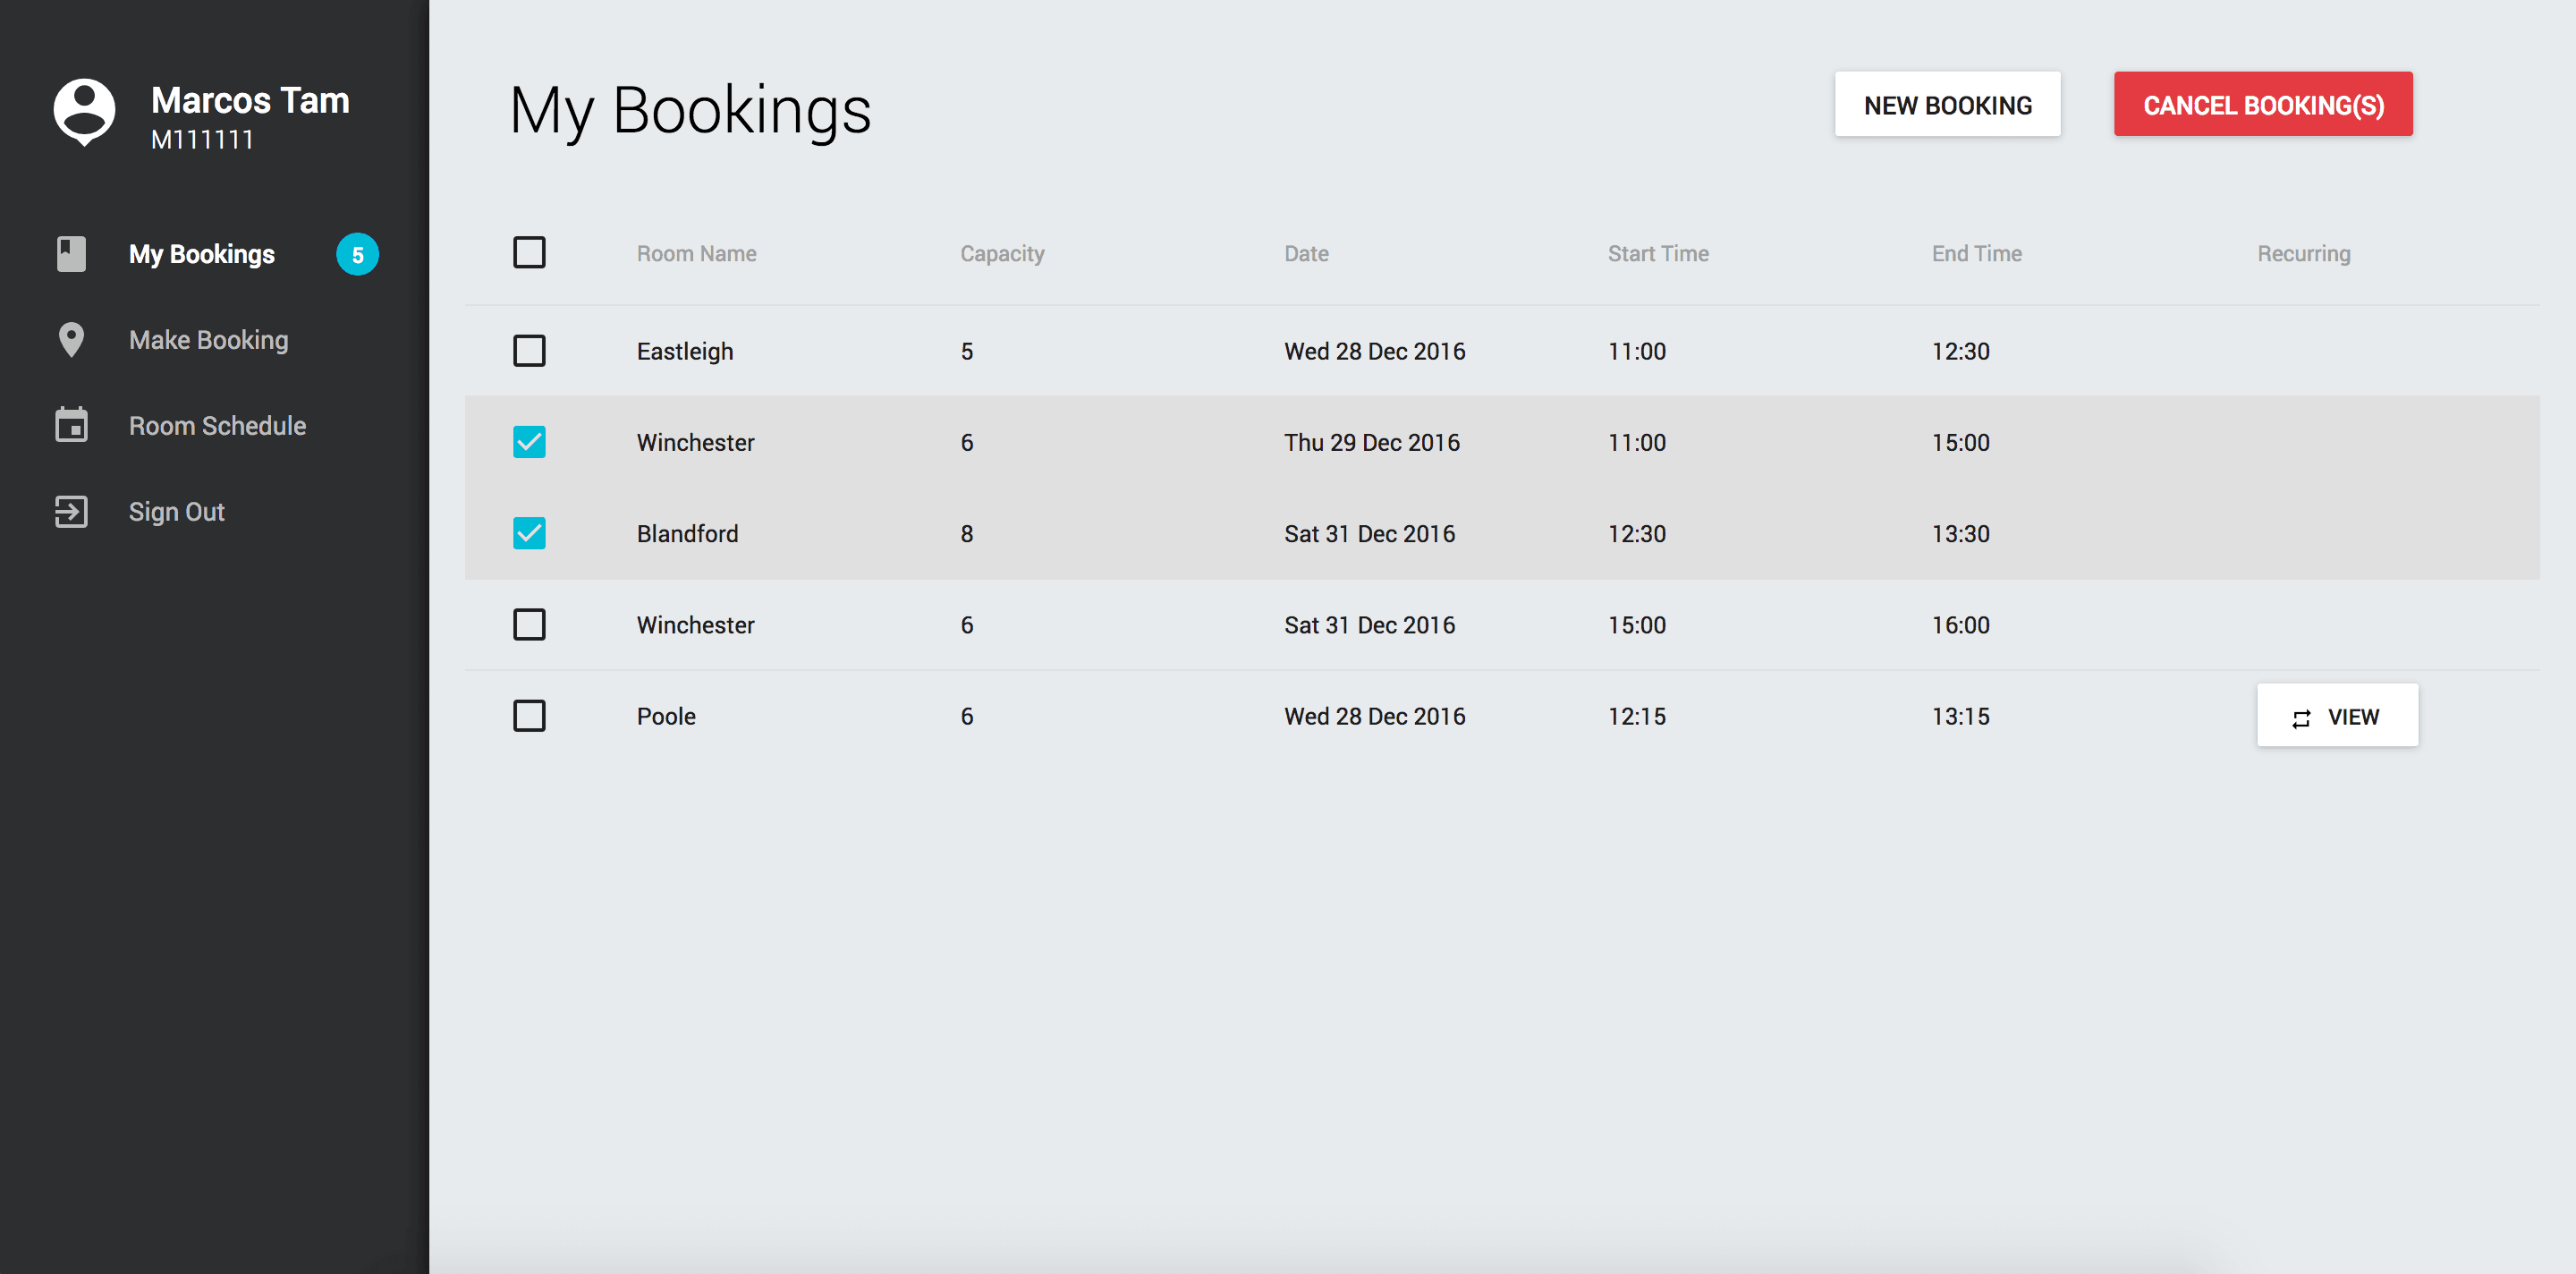Click the Room Name column header
2576x1274 pixels.
pos(696,253)
